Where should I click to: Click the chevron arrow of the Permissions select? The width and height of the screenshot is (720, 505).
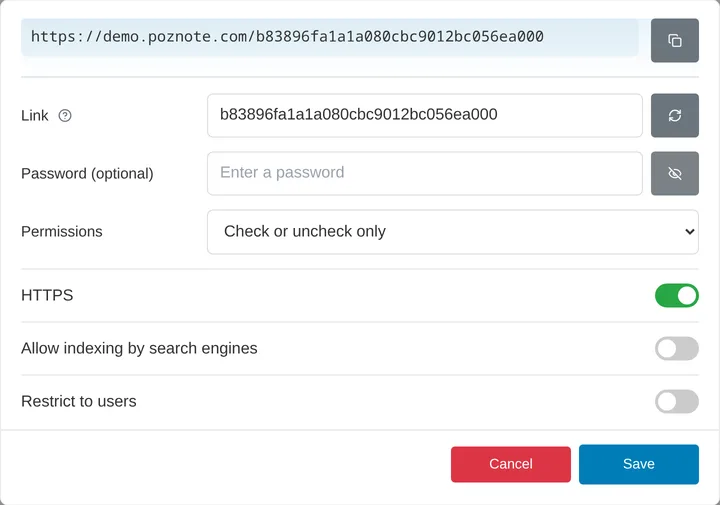[x=689, y=232]
